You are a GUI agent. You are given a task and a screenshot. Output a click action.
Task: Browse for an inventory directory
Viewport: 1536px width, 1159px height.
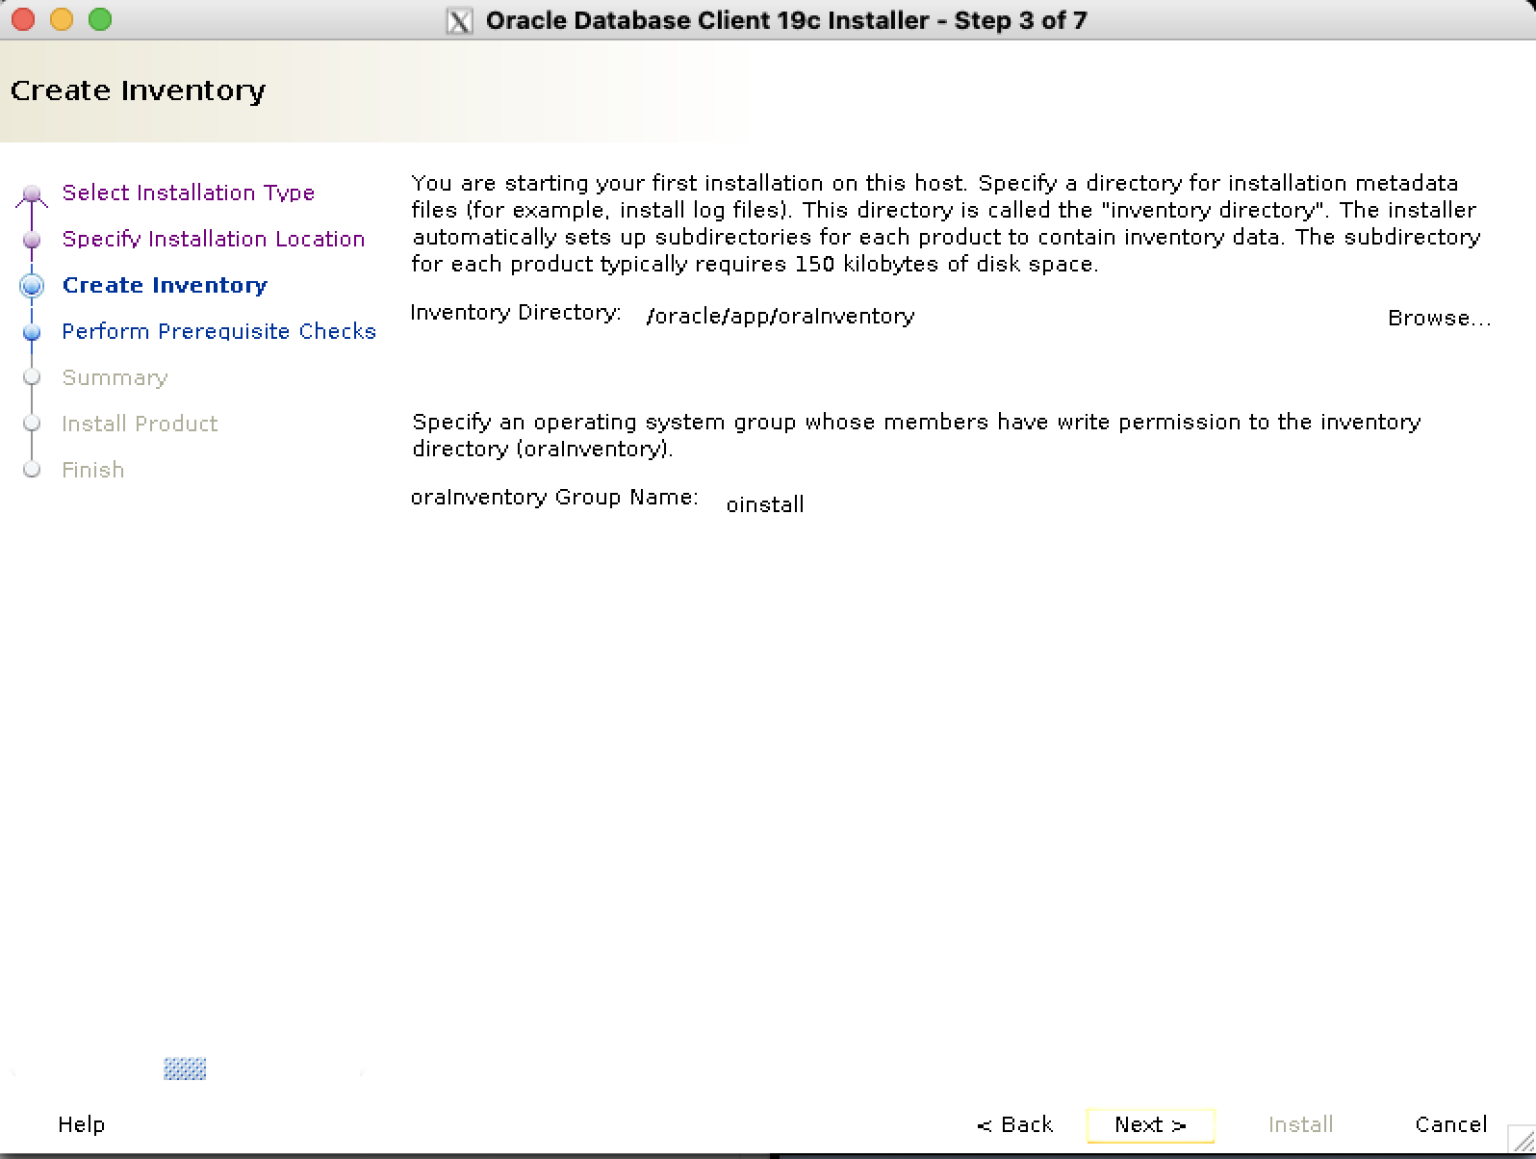click(1439, 318)
